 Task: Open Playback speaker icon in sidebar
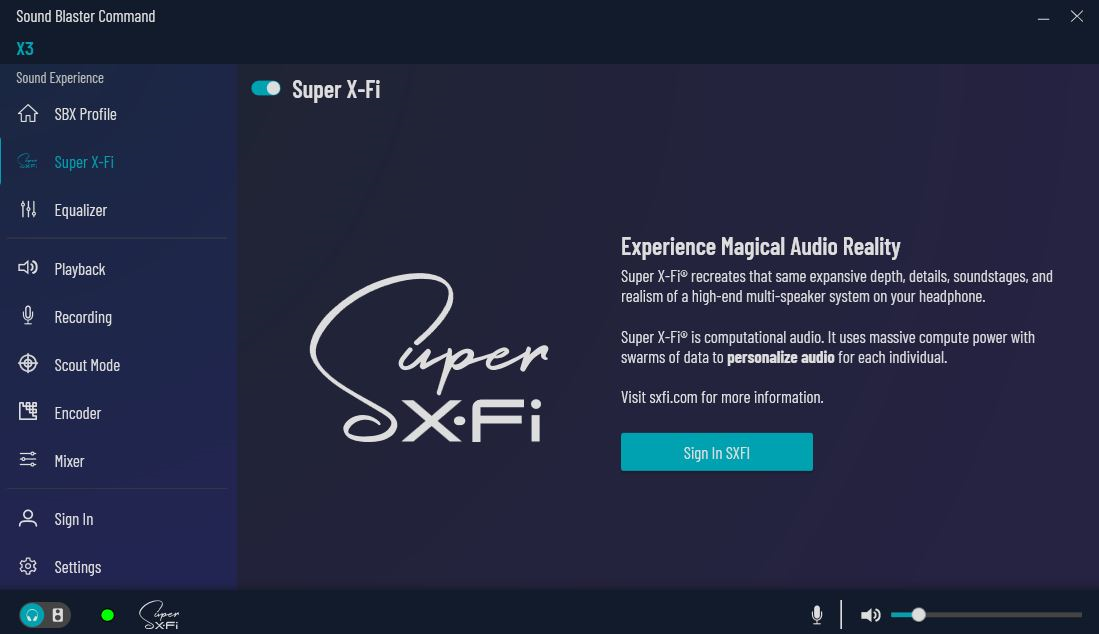[28, 268]
